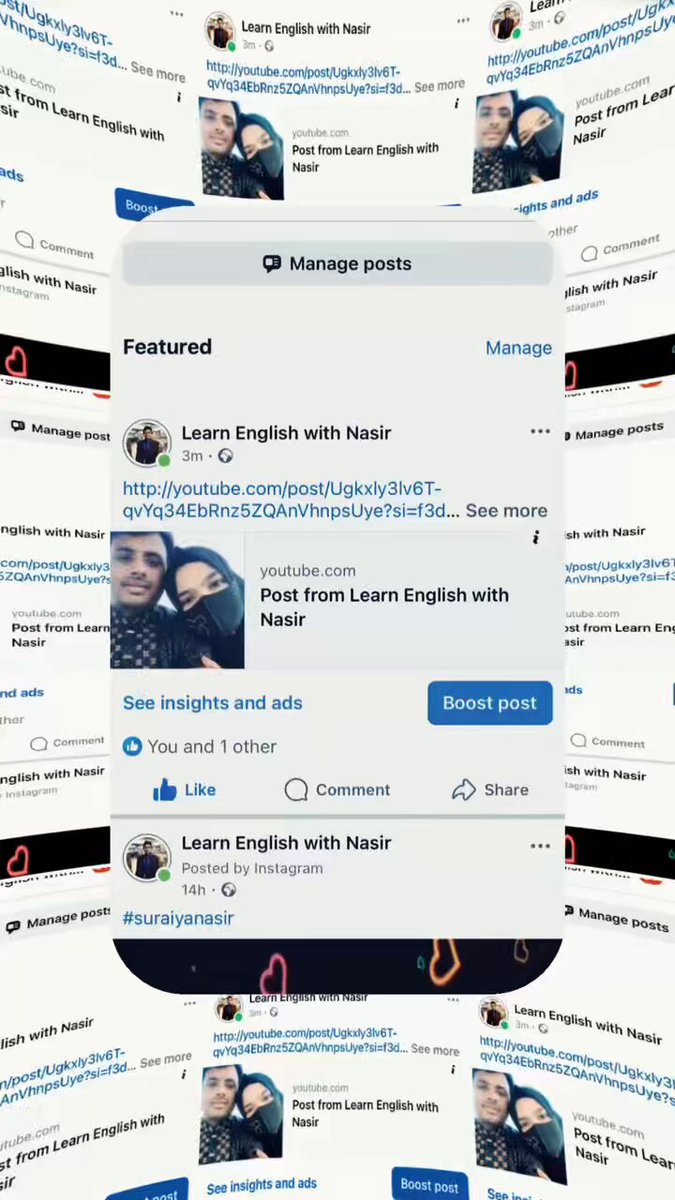Open three-dots menu on the 3m post
The width and height of the screenshot is (675, 1200).
tap(540, 432)
